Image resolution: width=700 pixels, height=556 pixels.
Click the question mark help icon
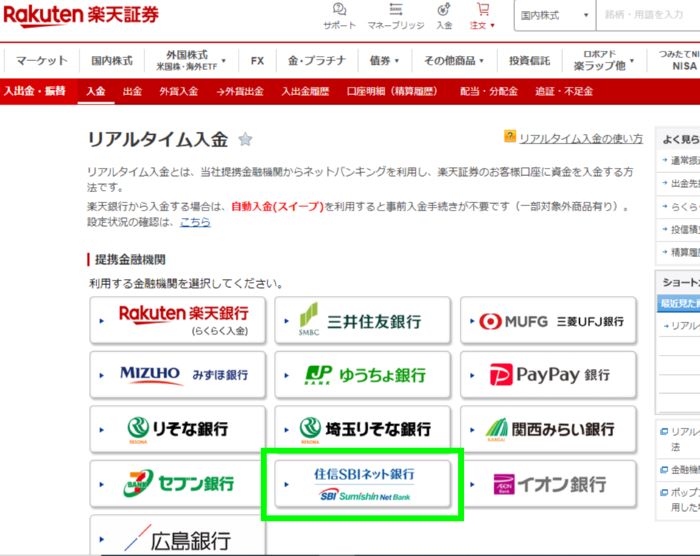[x=509, y=136]
